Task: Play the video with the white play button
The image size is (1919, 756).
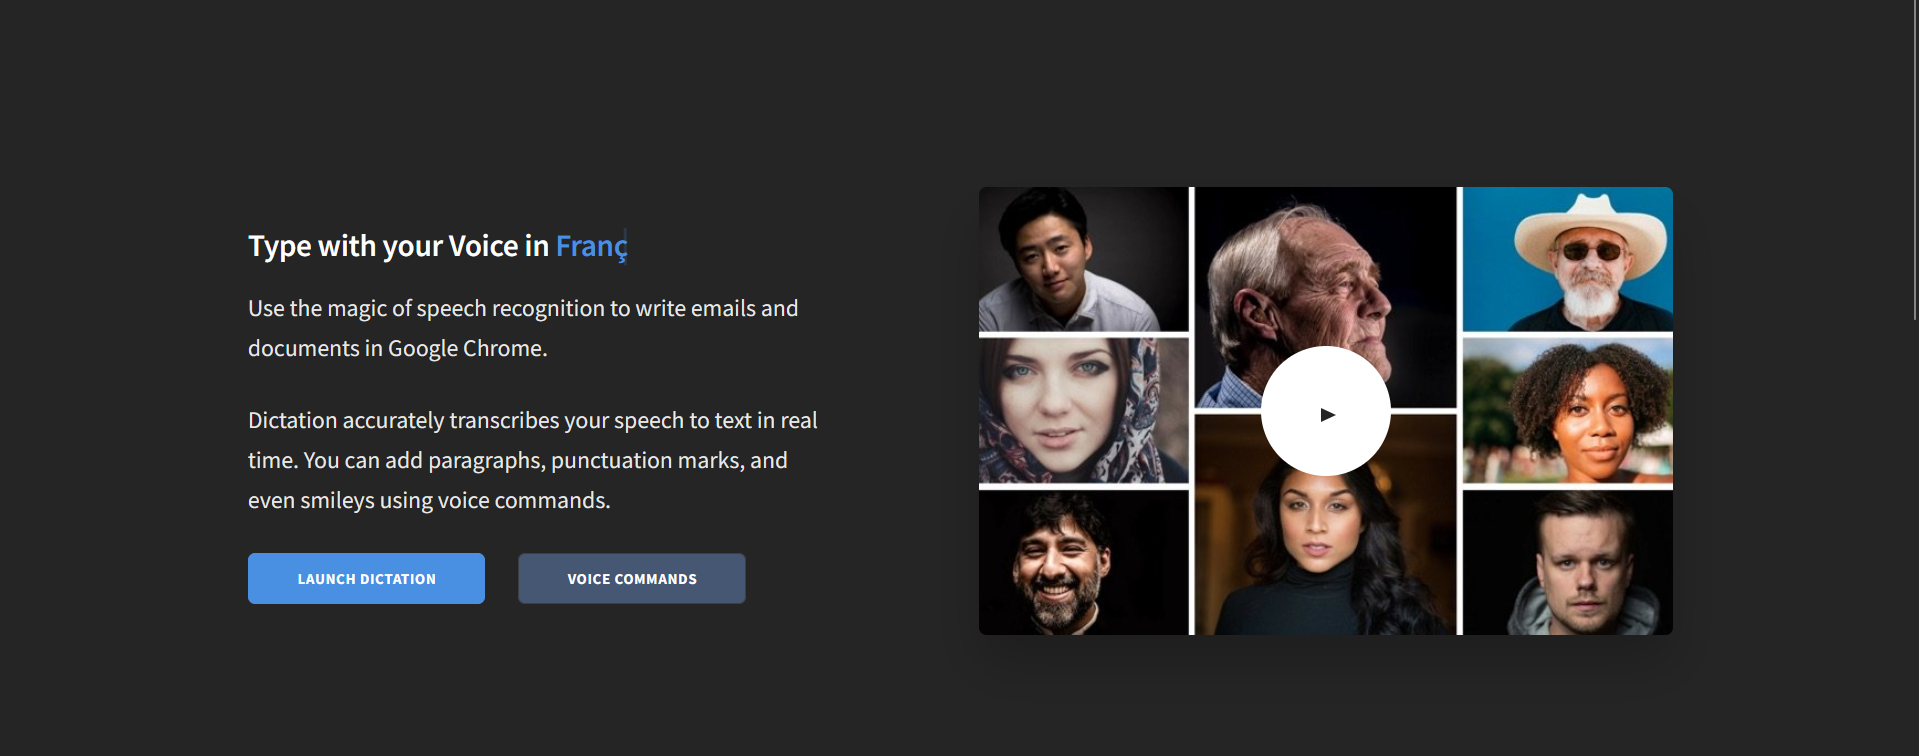Action: (x=1325, y=411)
